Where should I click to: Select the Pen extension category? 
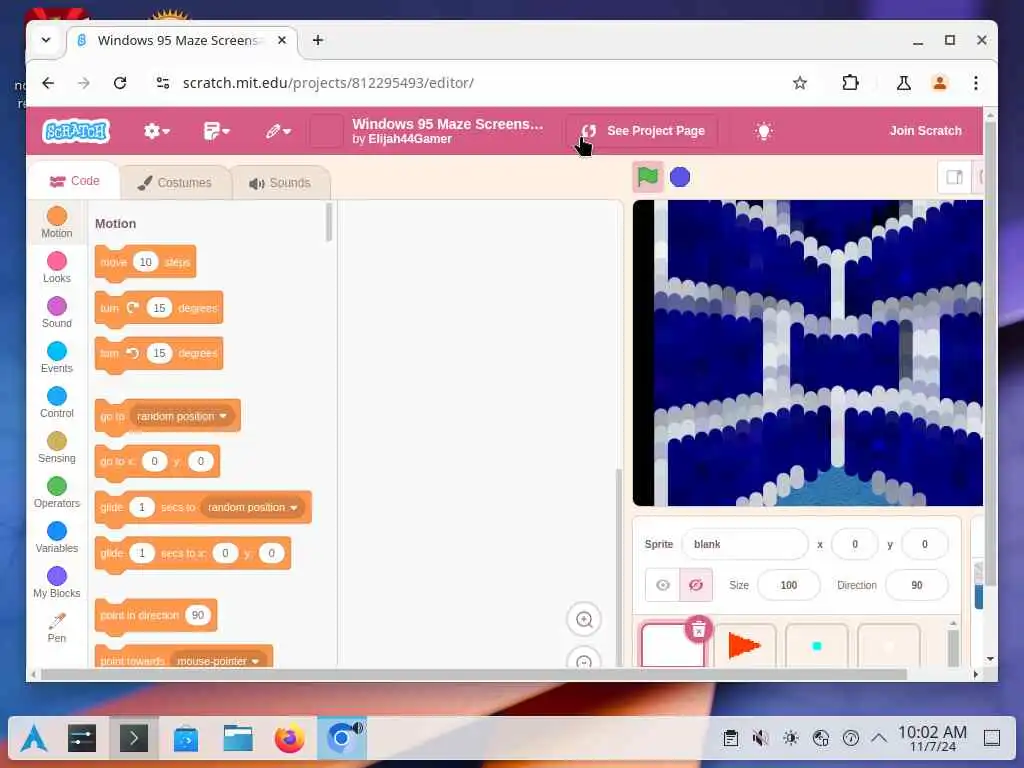(x=57, y=628)
